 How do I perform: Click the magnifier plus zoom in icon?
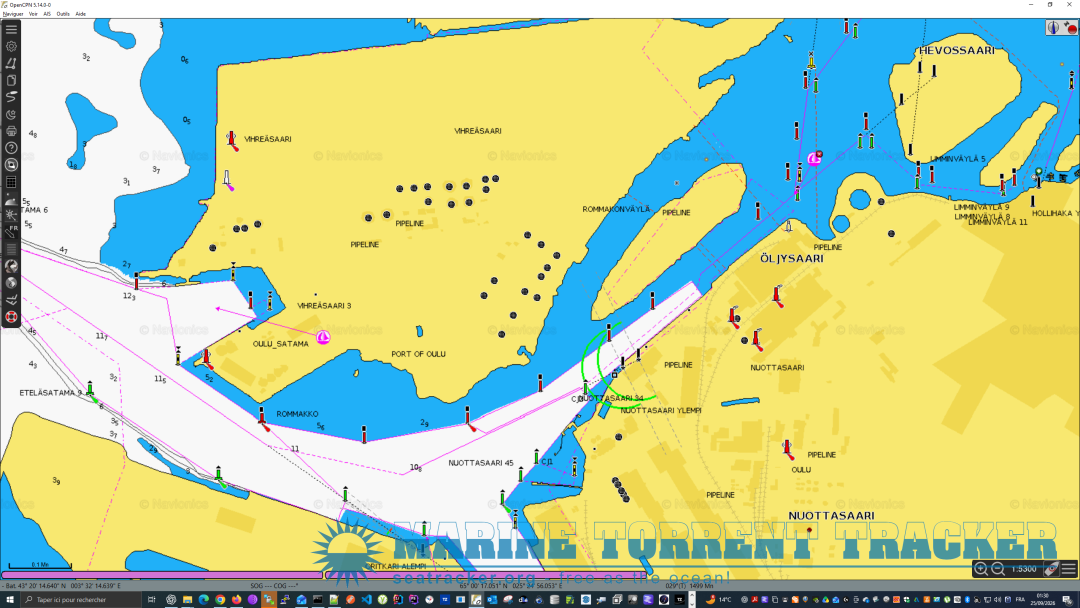[x=981, y=569]
